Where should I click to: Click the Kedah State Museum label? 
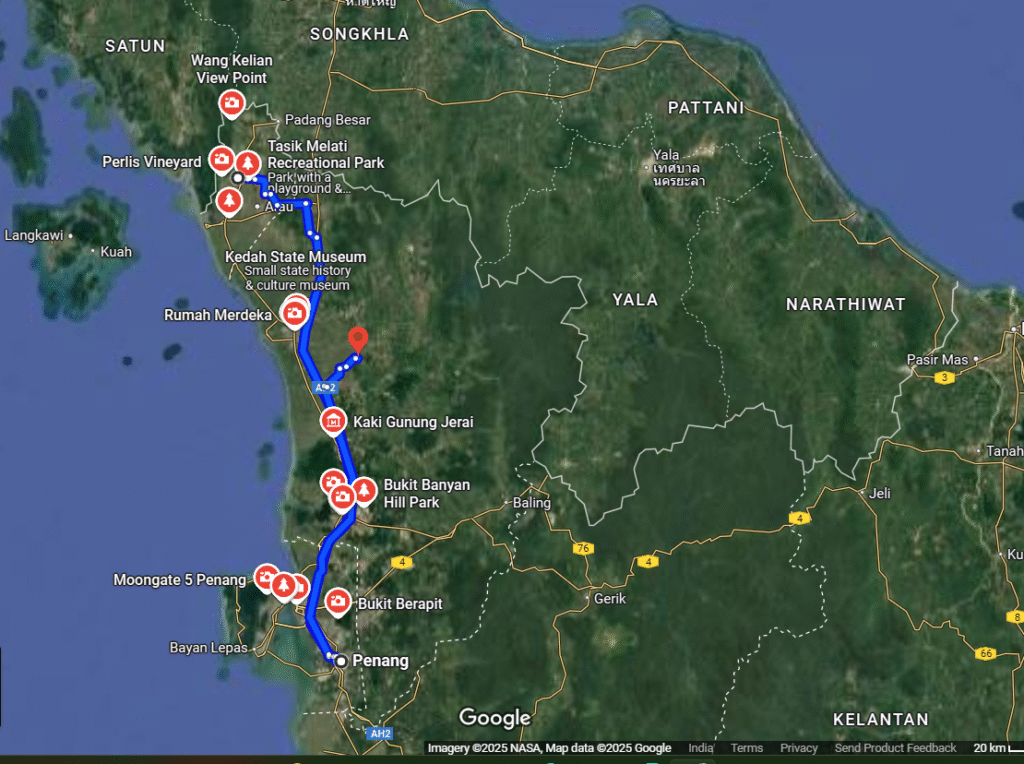click(296, 257)
